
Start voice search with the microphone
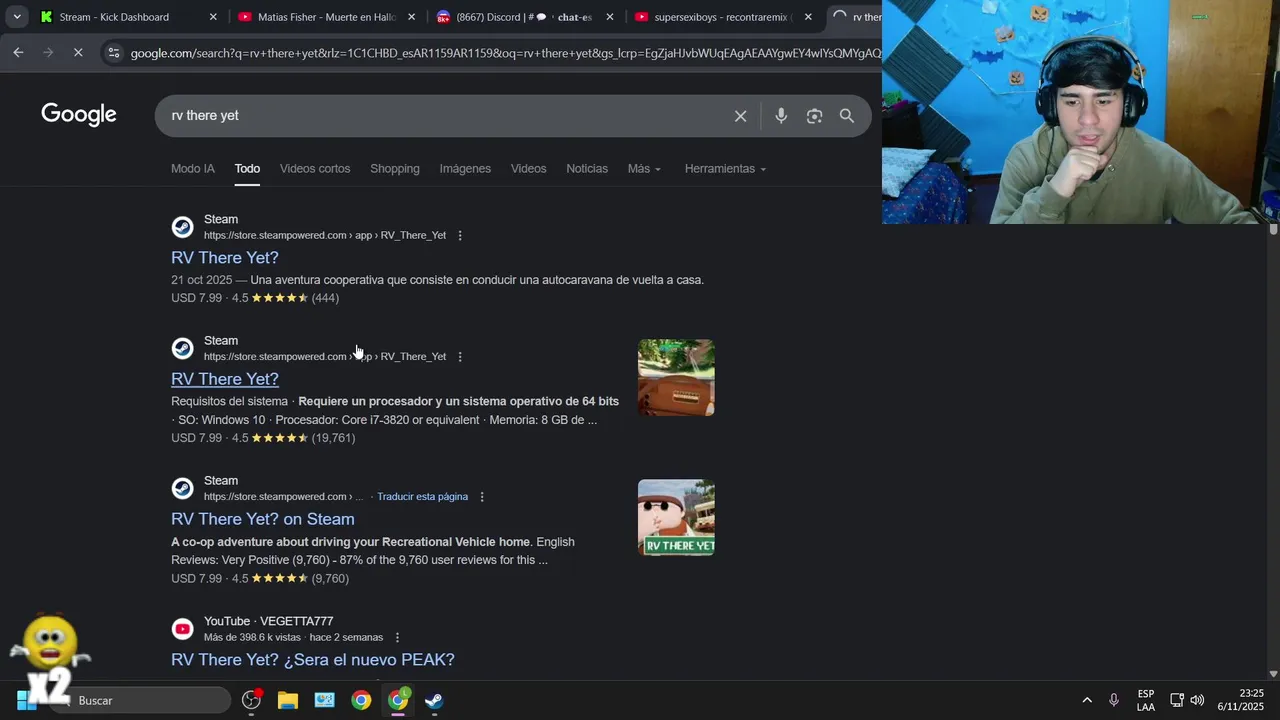click(x=781, y=116)
